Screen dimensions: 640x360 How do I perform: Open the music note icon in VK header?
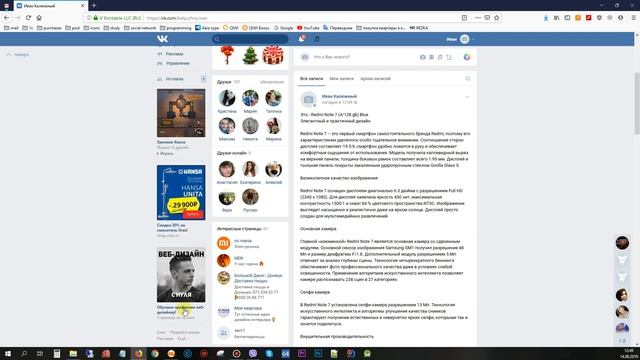tap(317, 39)
